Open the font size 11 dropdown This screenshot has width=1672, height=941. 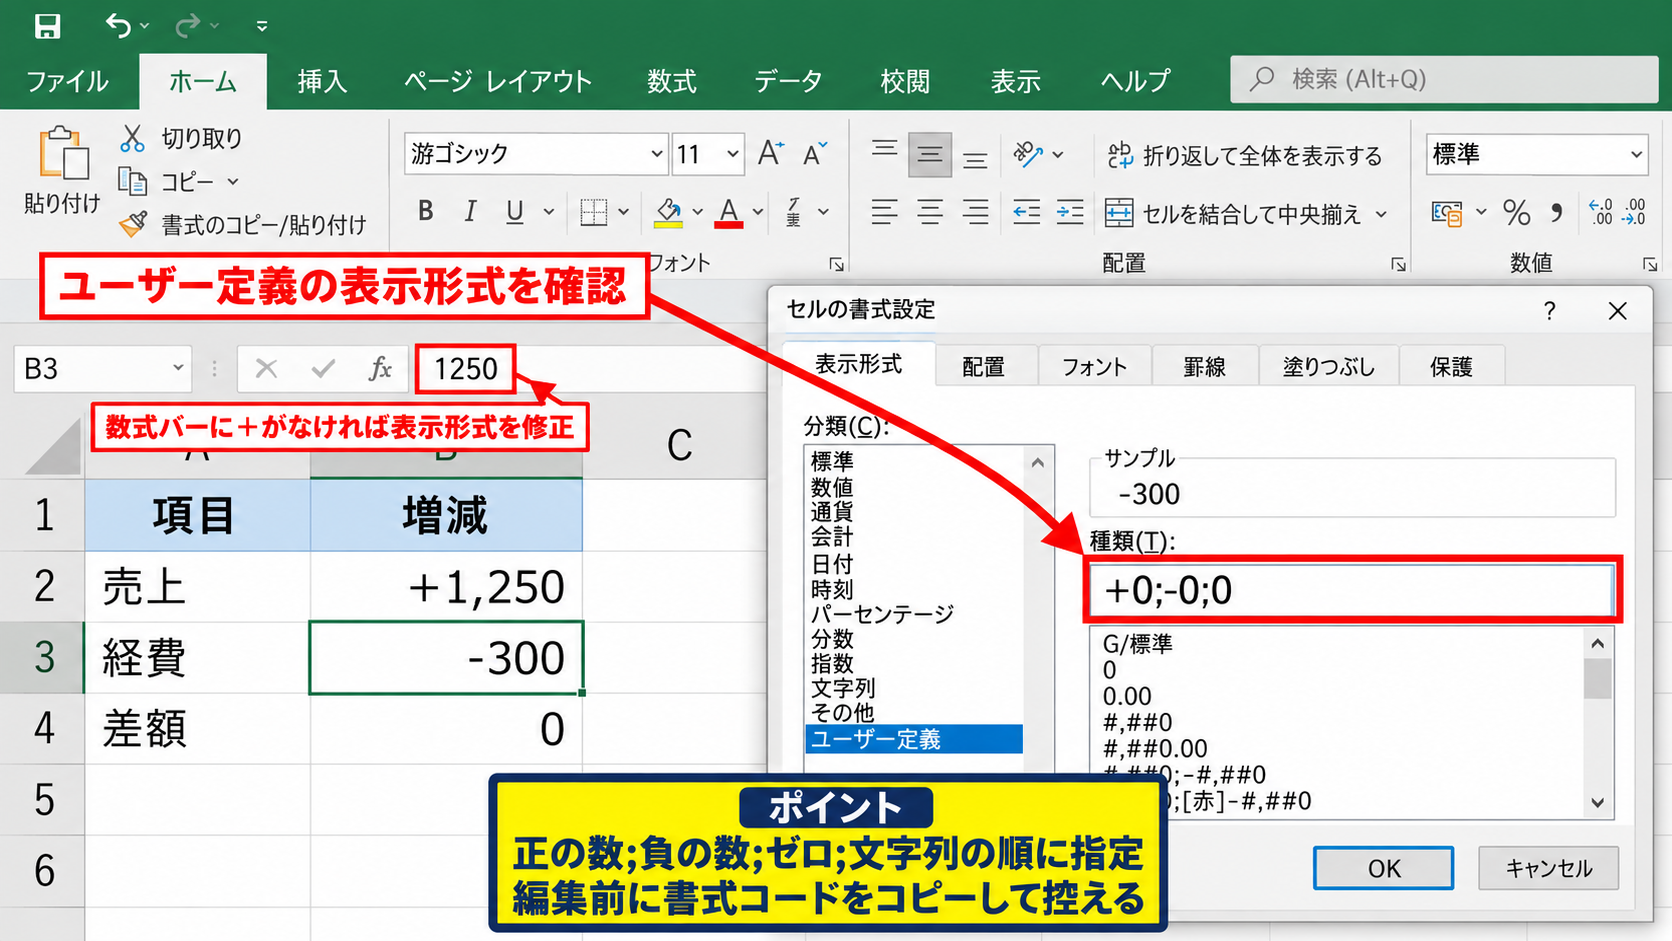coord(733,154)
